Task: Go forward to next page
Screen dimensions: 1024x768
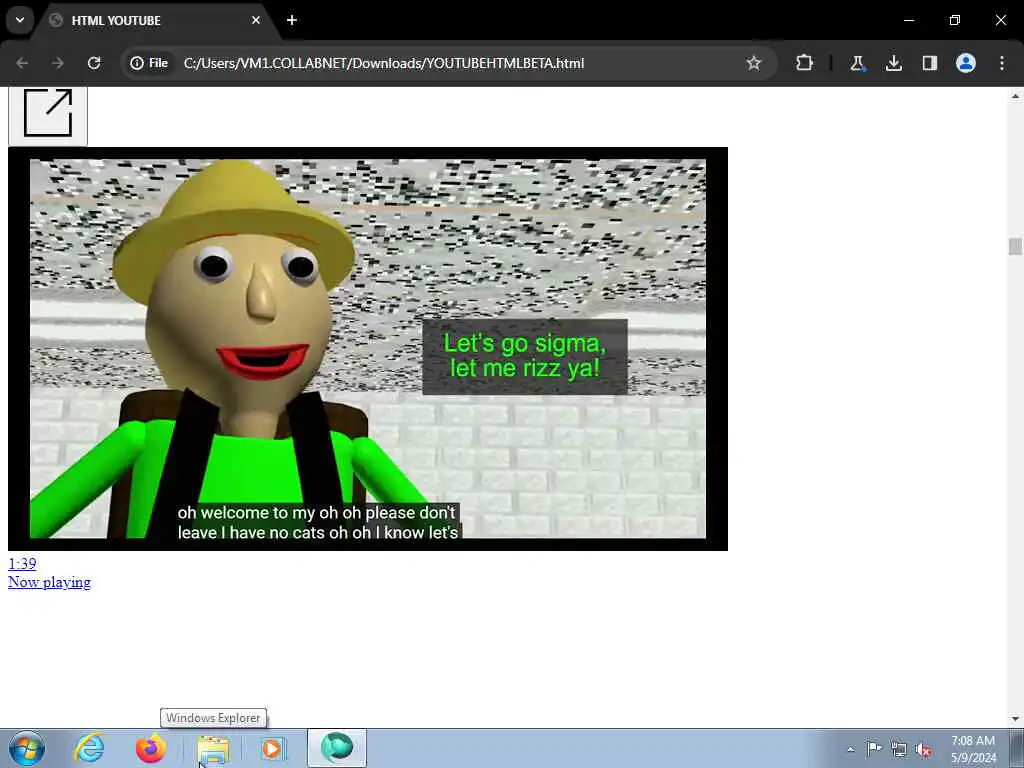Action: (x=58, y=63)
